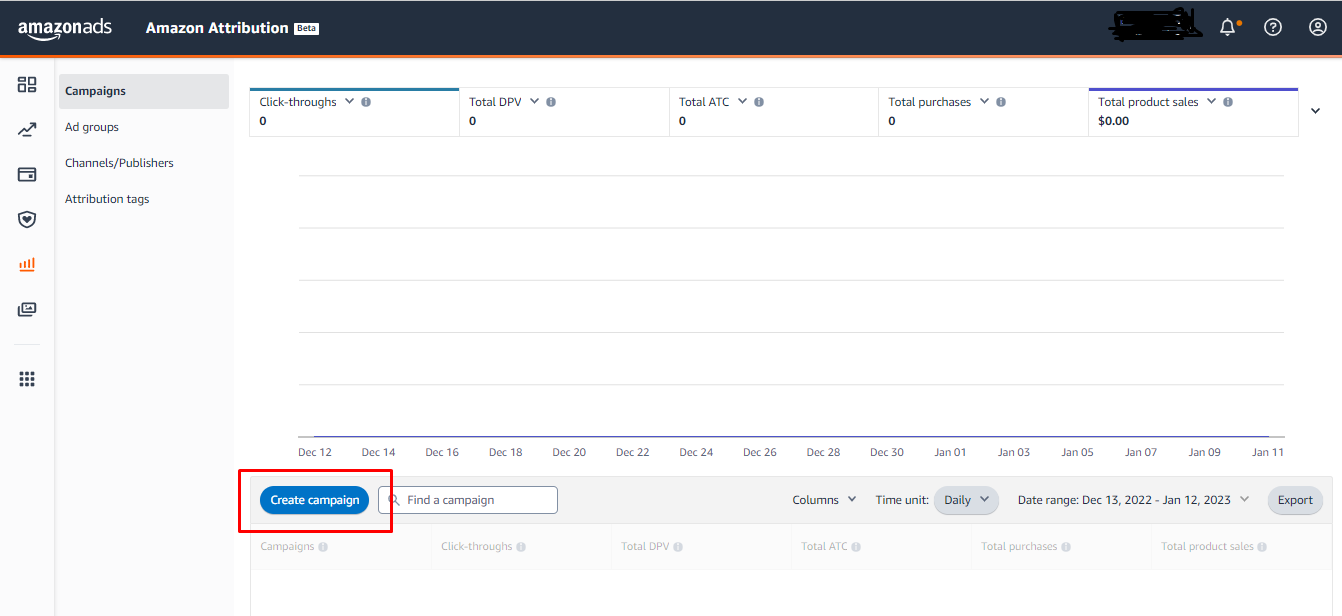Click info icon next to Total product sales card

[x=1228, y=102]
